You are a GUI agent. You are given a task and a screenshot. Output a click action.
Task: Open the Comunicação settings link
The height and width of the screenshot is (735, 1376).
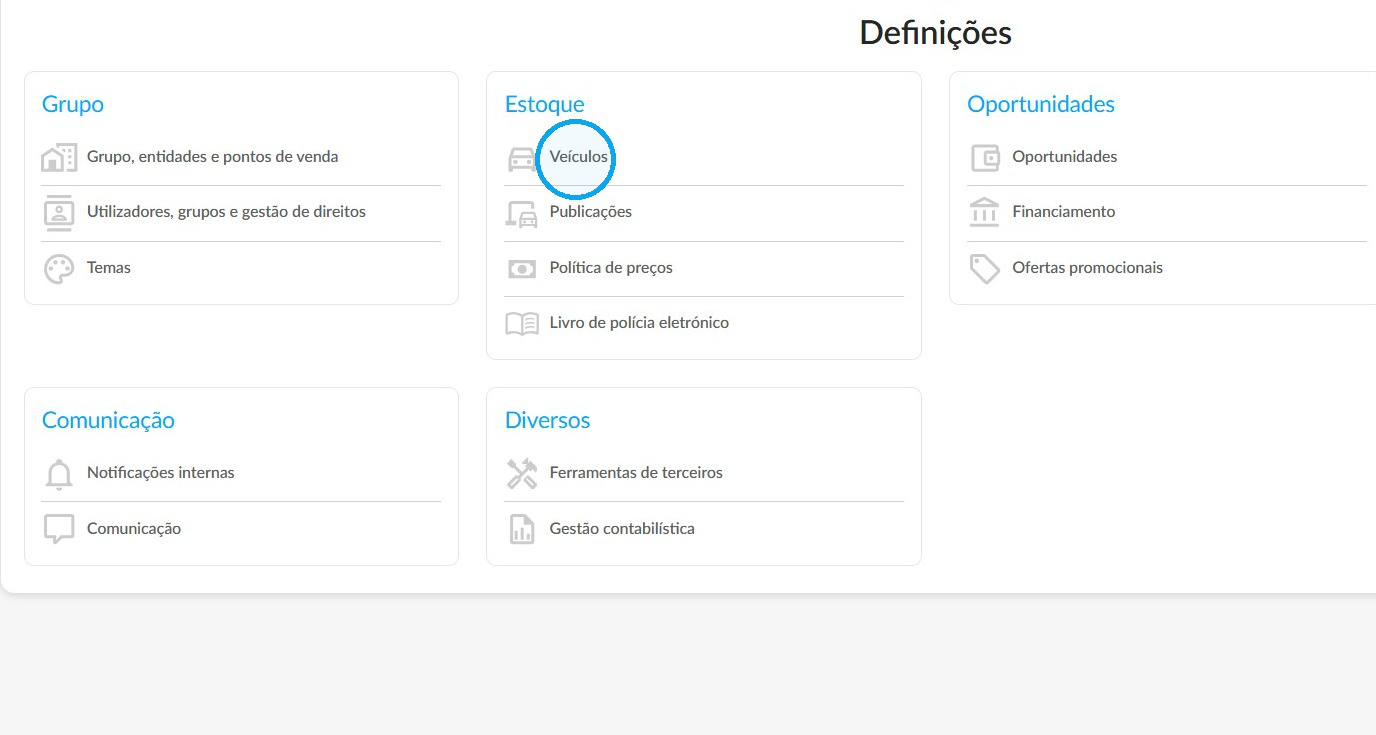tap(134, 529)
